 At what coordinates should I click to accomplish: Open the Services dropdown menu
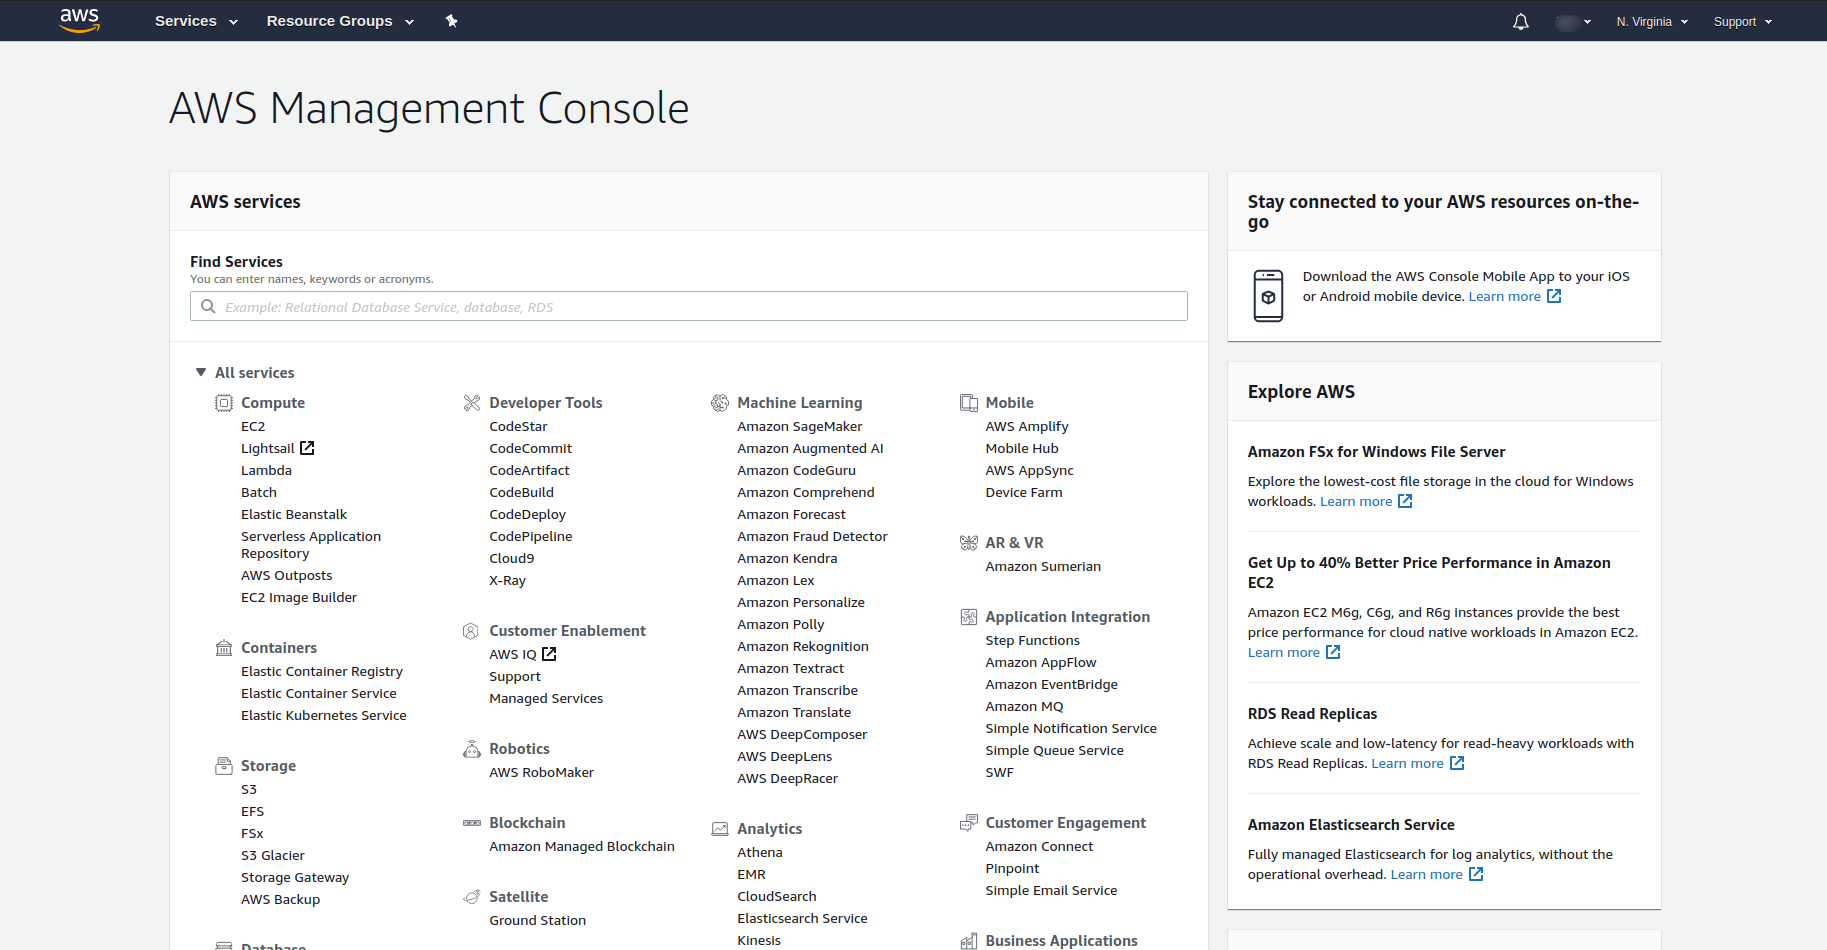pos(196,21)
